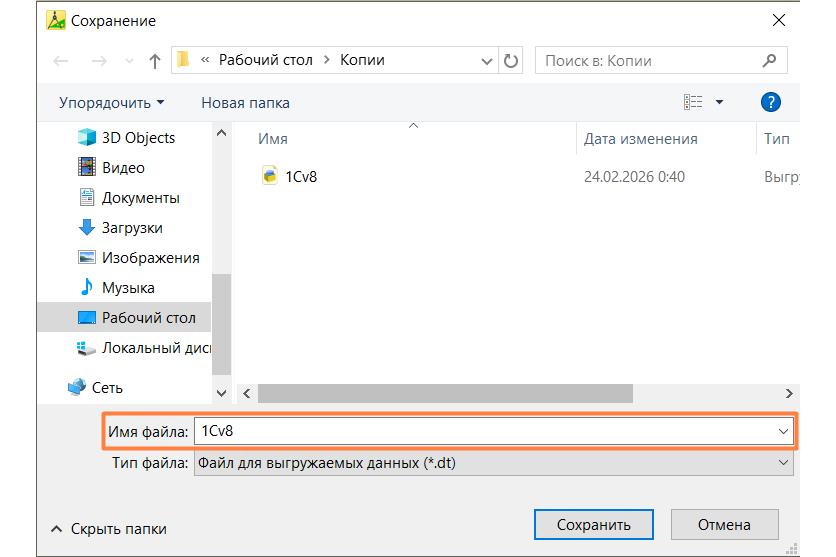Click the horizontal scrollbar right arrow
This screenshot has width=836, height=557.
(789, 393)
